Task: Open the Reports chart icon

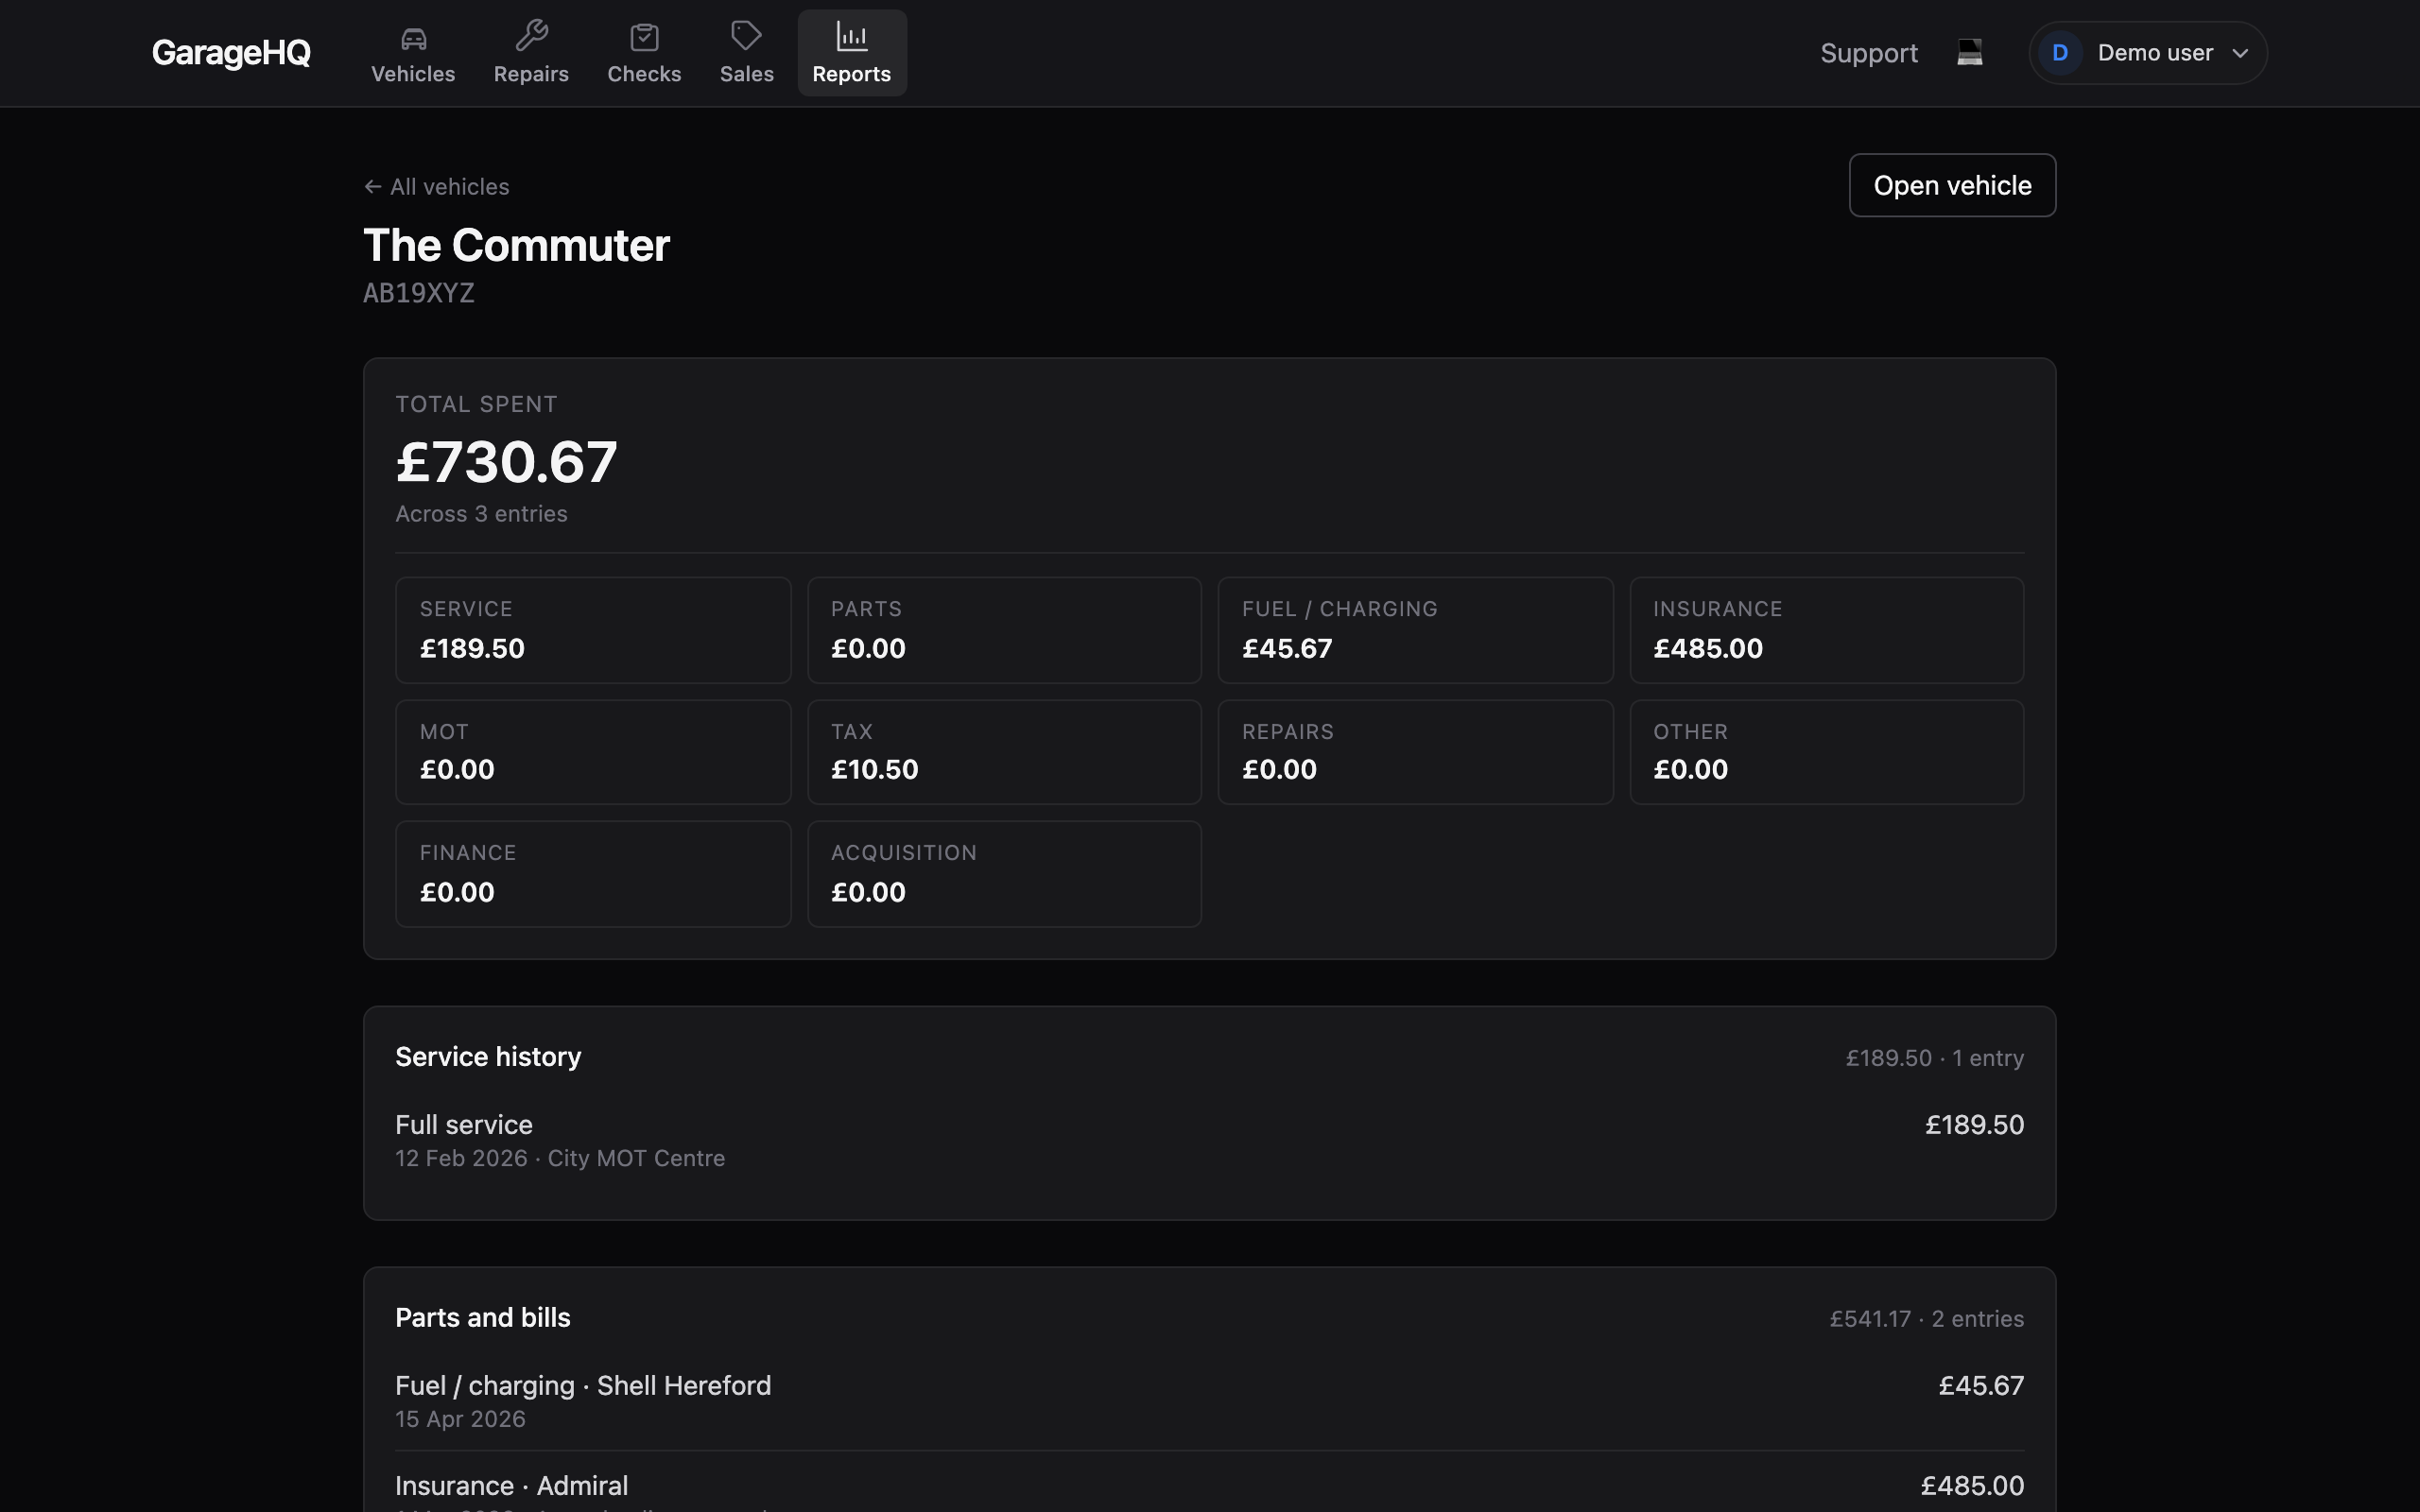Action: tap(852, 36)
